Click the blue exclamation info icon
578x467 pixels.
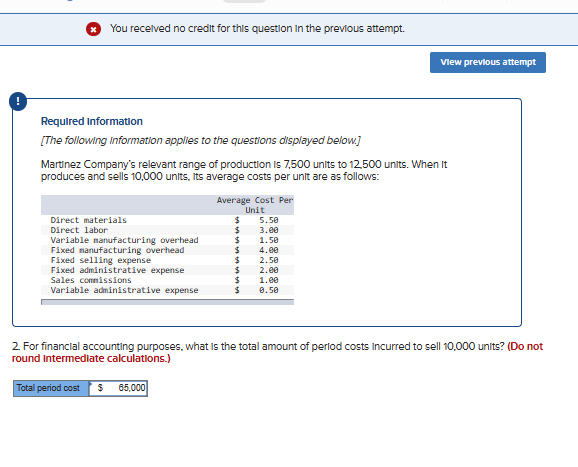(18, 101)
